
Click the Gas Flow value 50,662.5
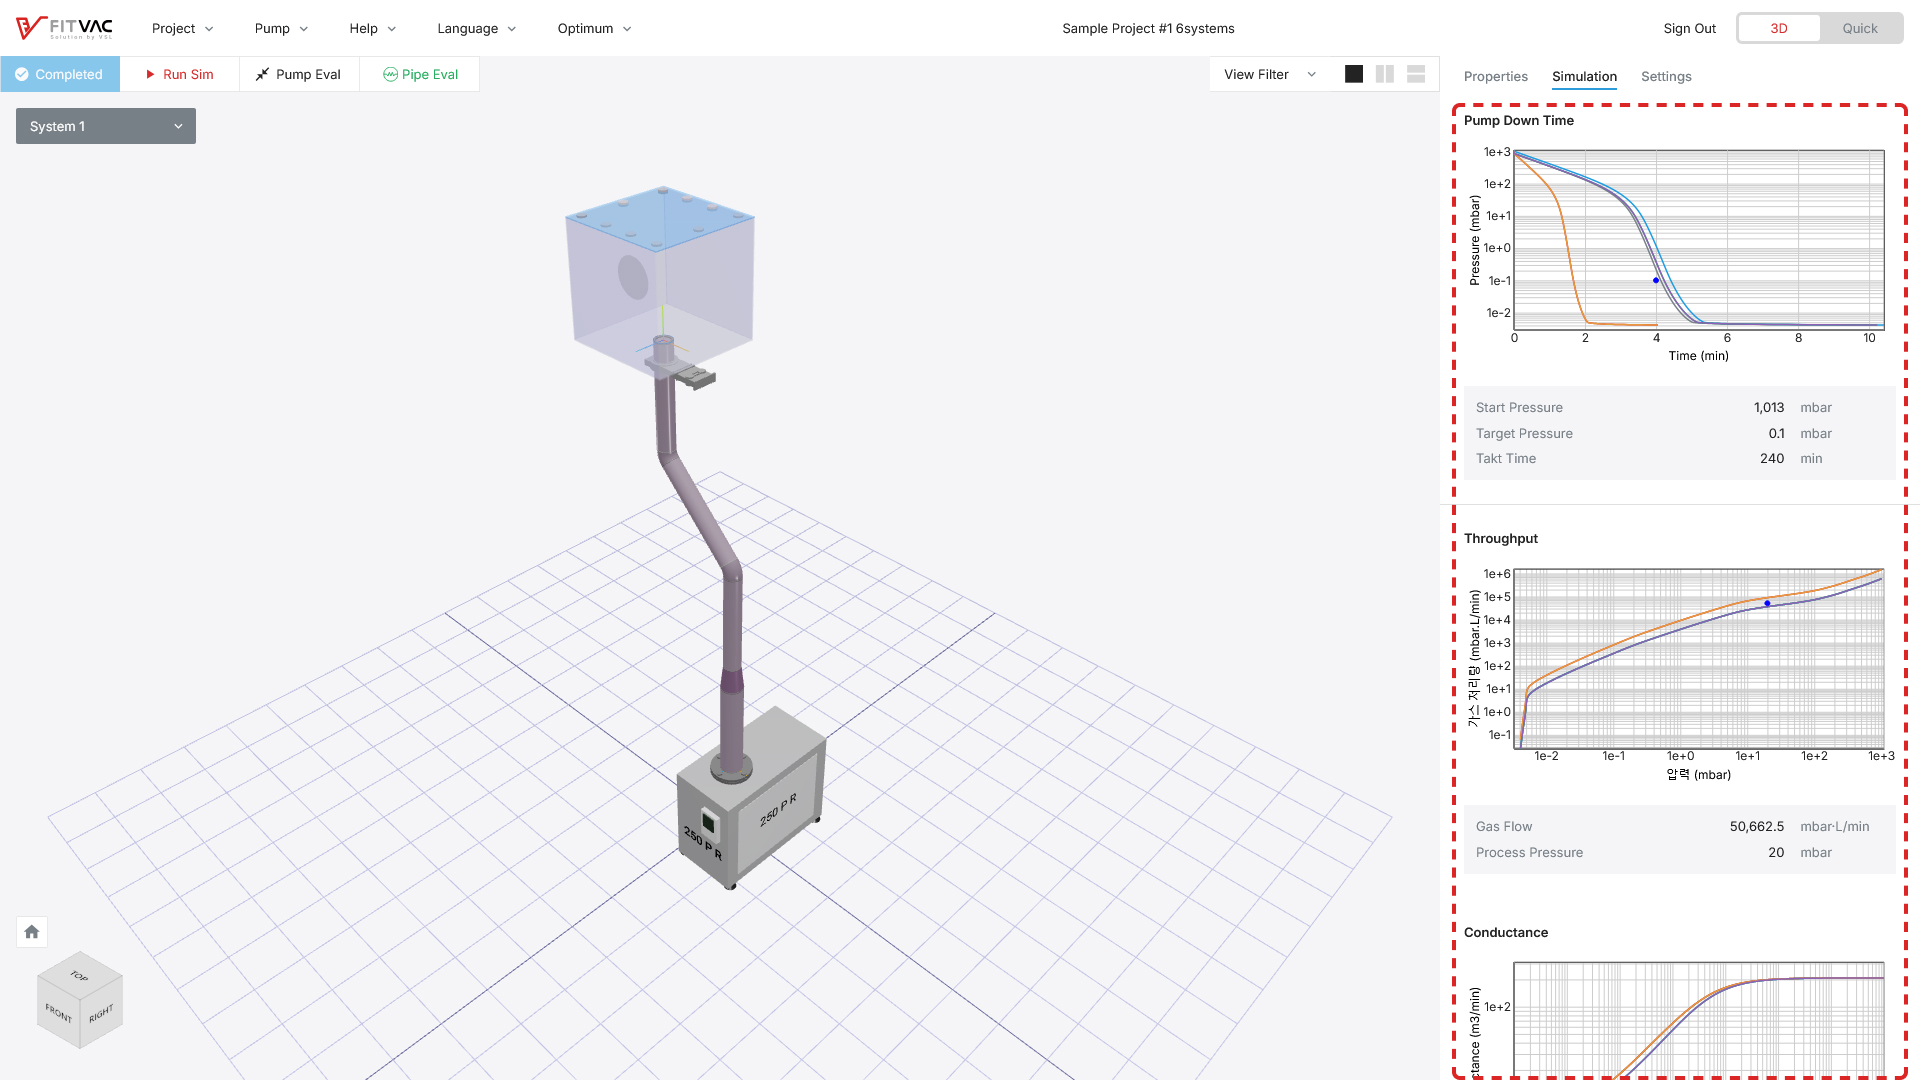coord(1757,826)
